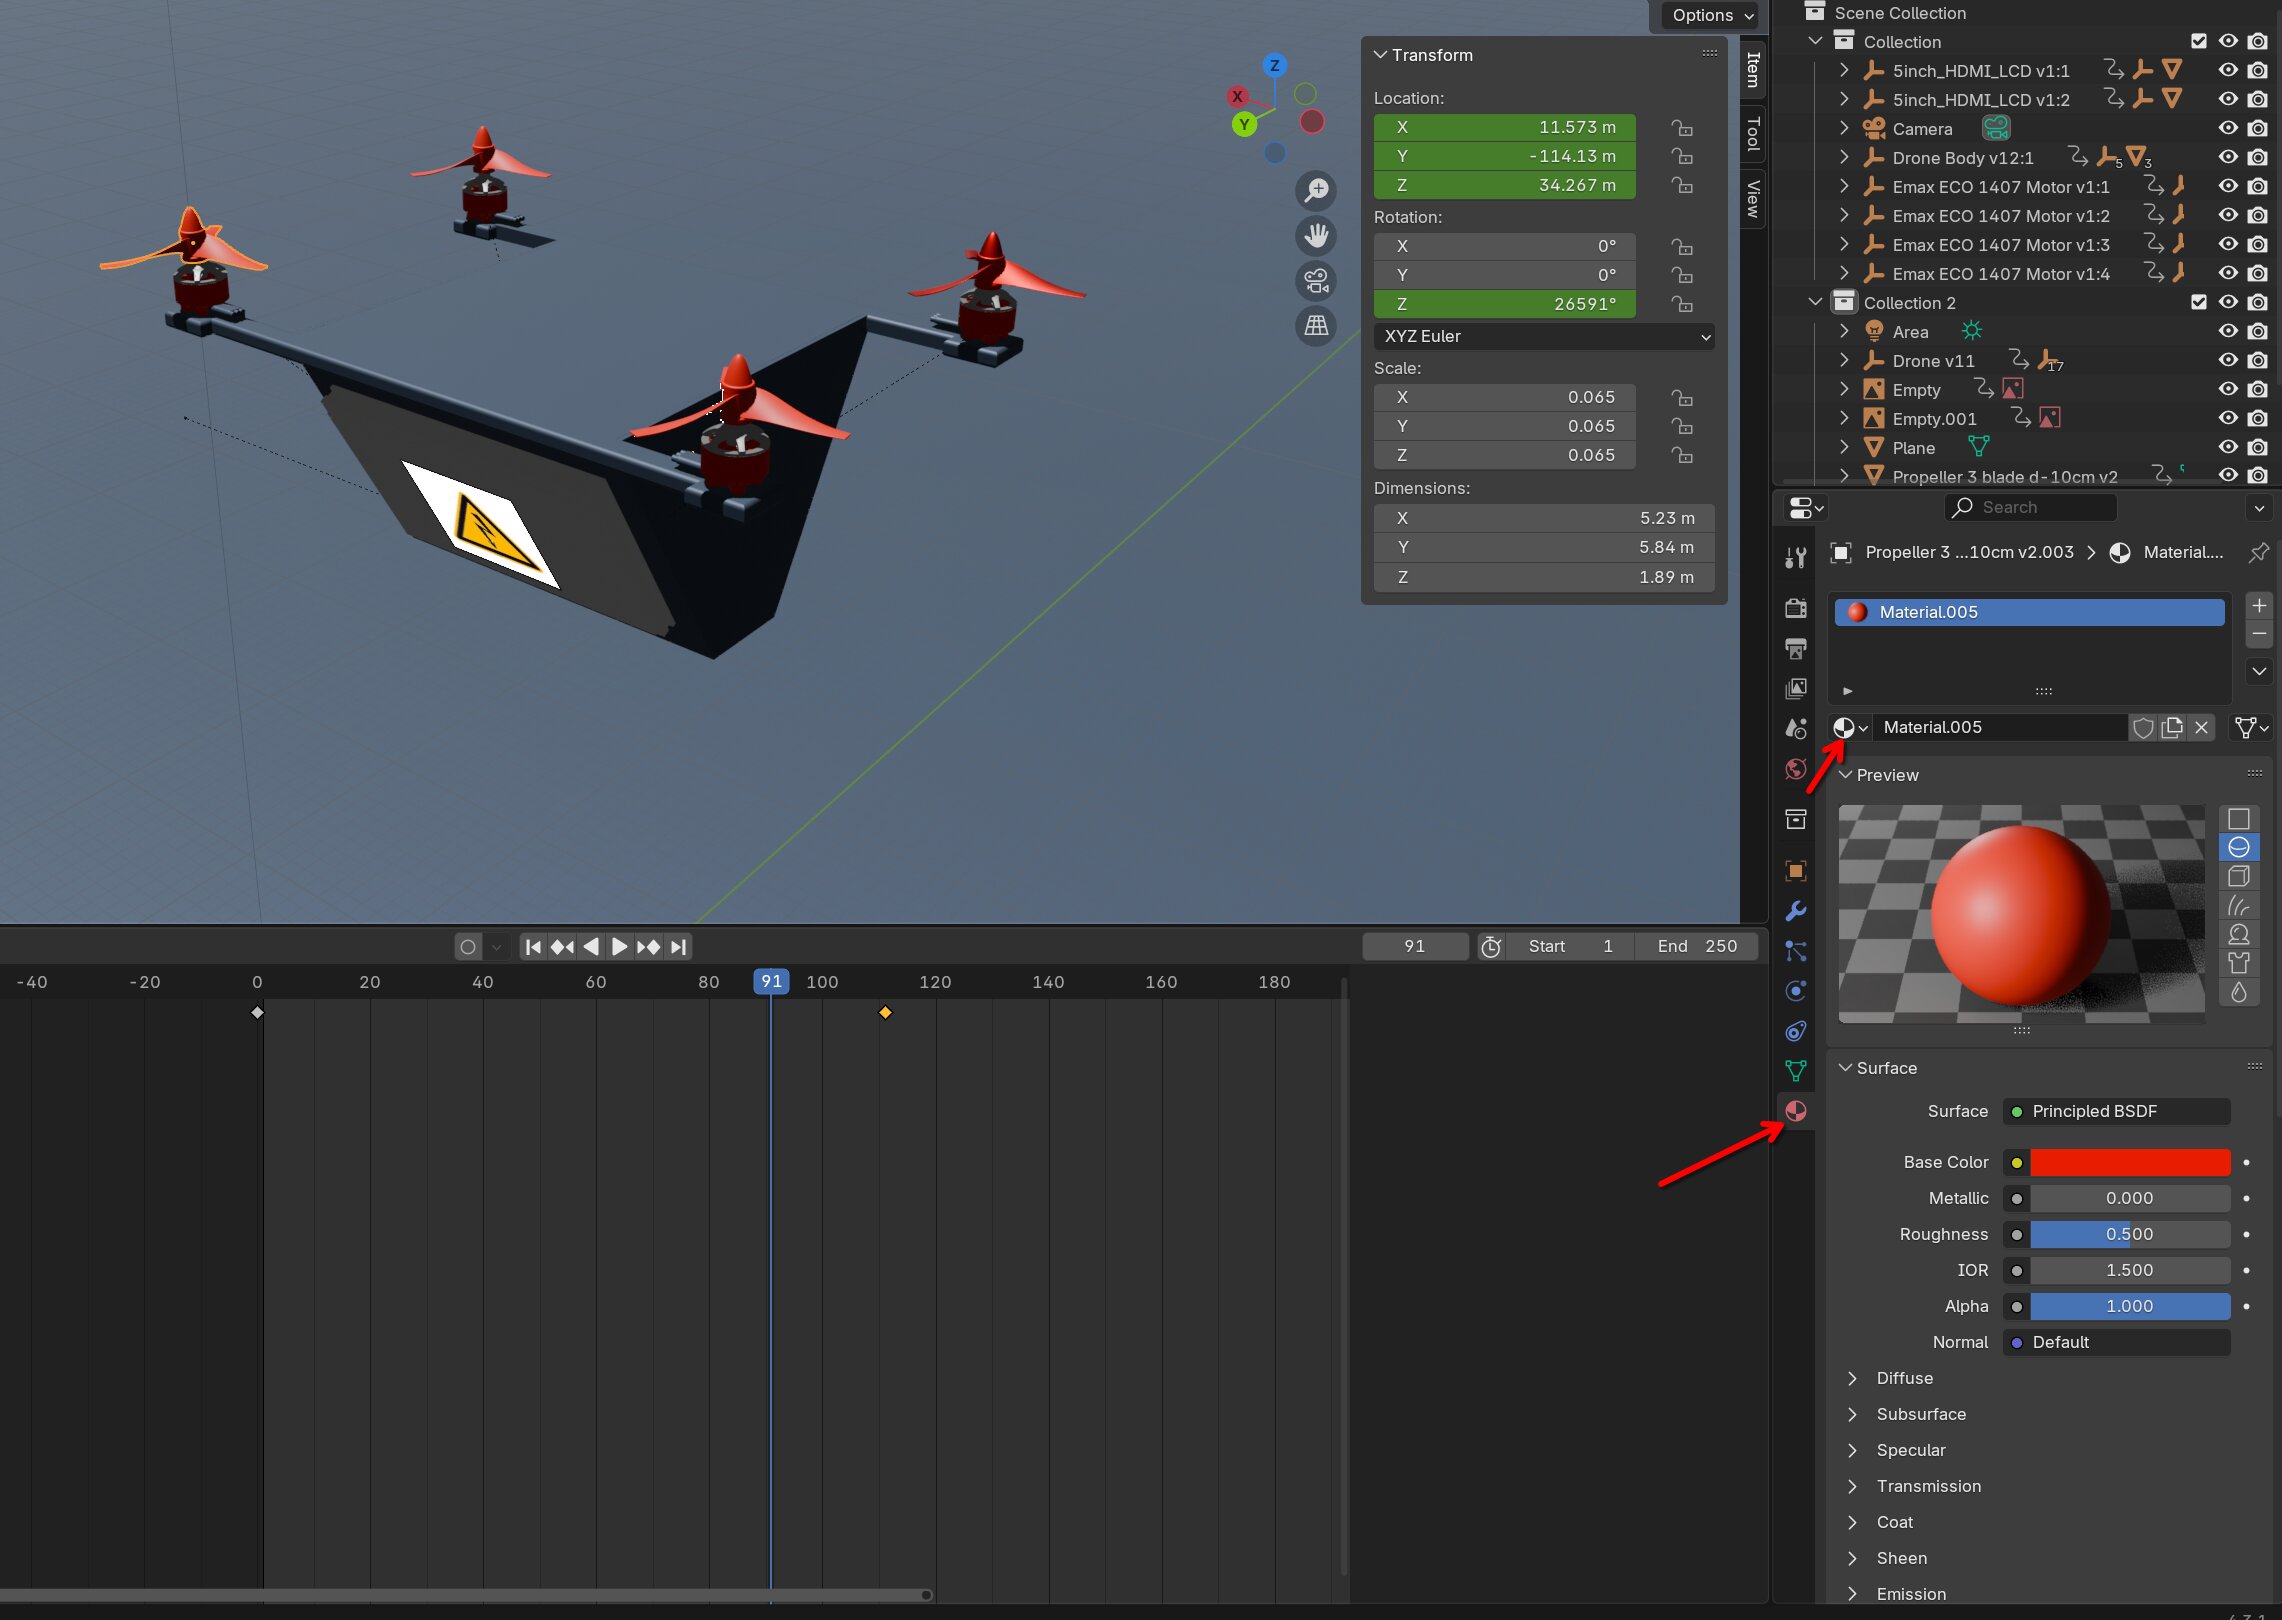Click the properties Search field
Screen dimensions: 2282x1620
pyautogui.click(x=2031, y=507)
